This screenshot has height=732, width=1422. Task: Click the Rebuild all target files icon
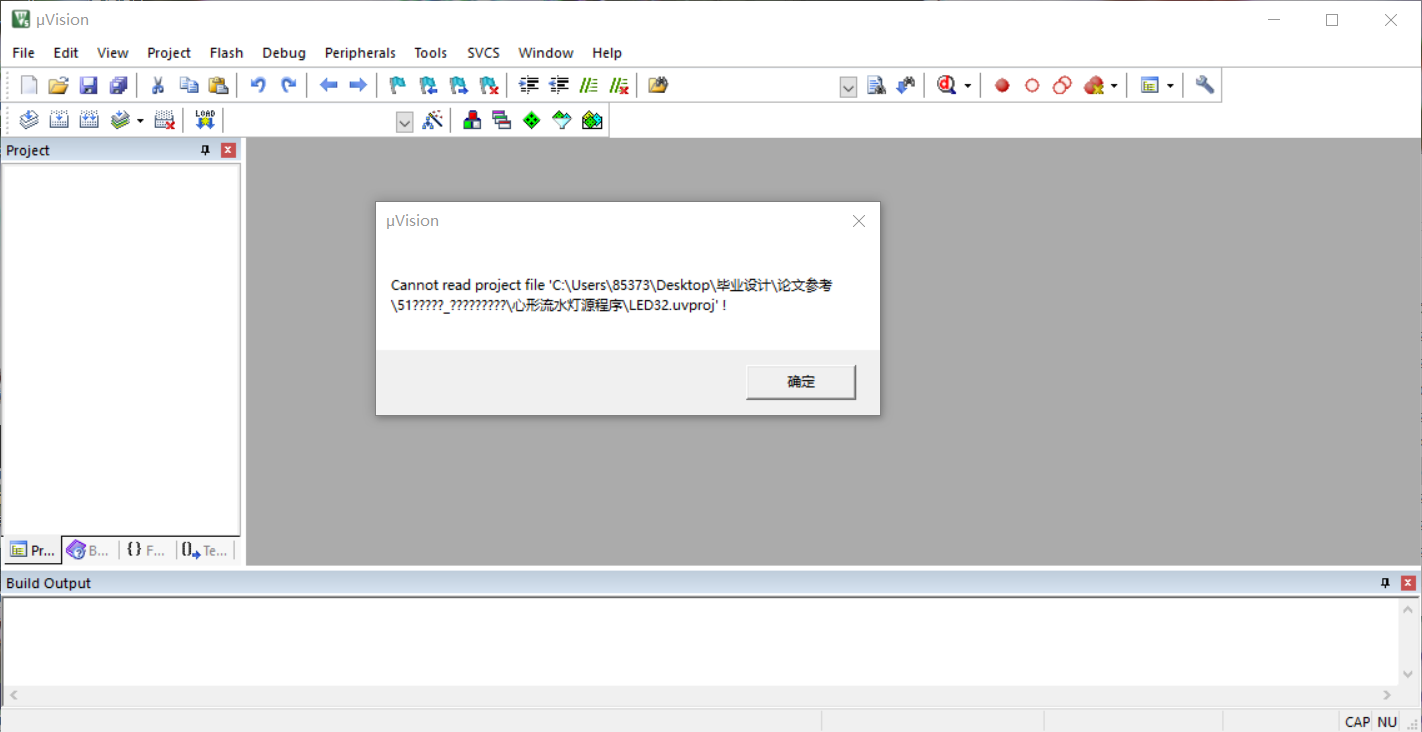89,121
